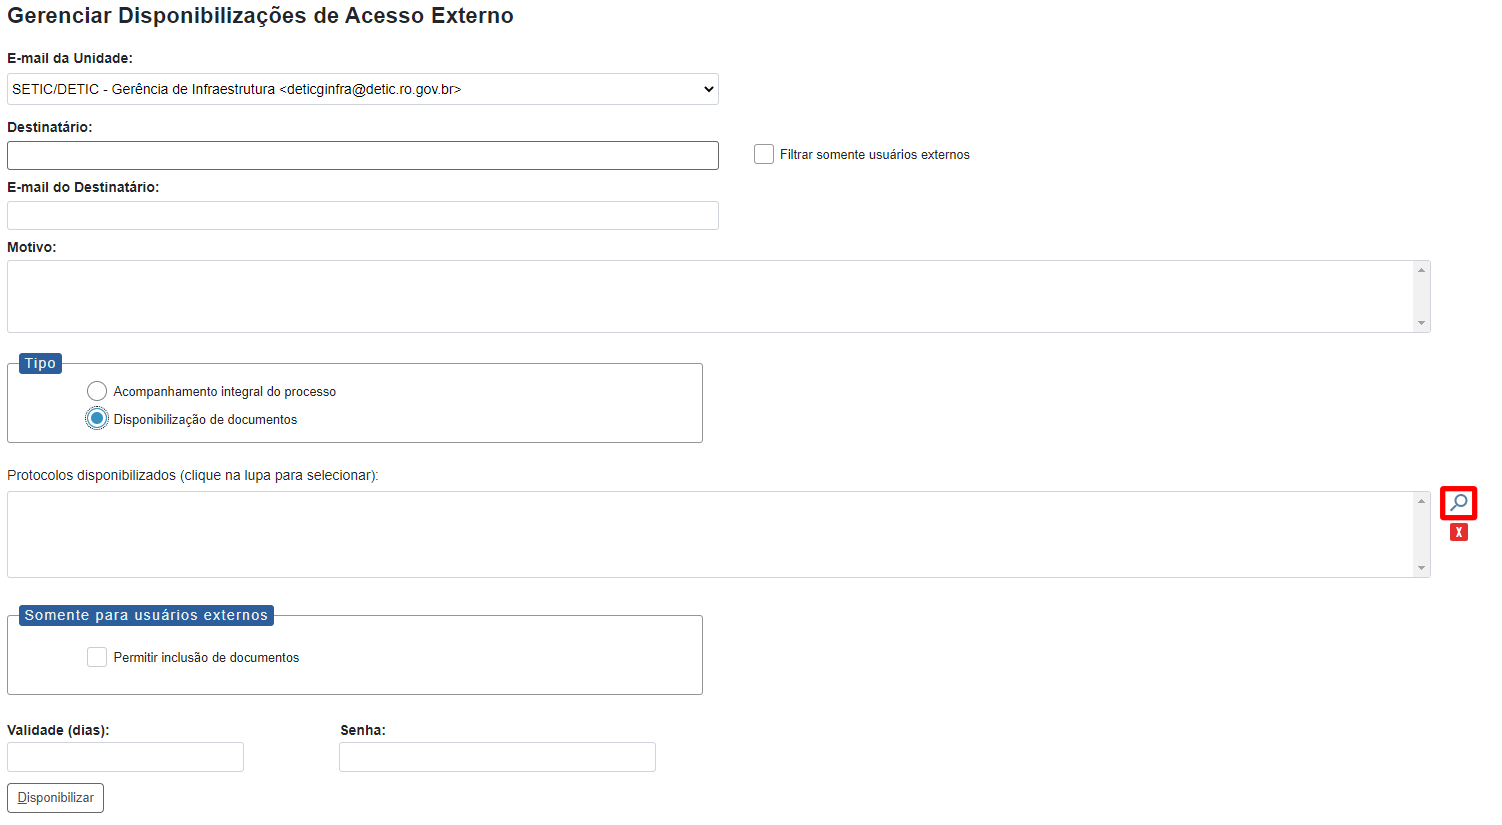Click inside the Motivo text area
1502x825 pixels.
[710, 296]
